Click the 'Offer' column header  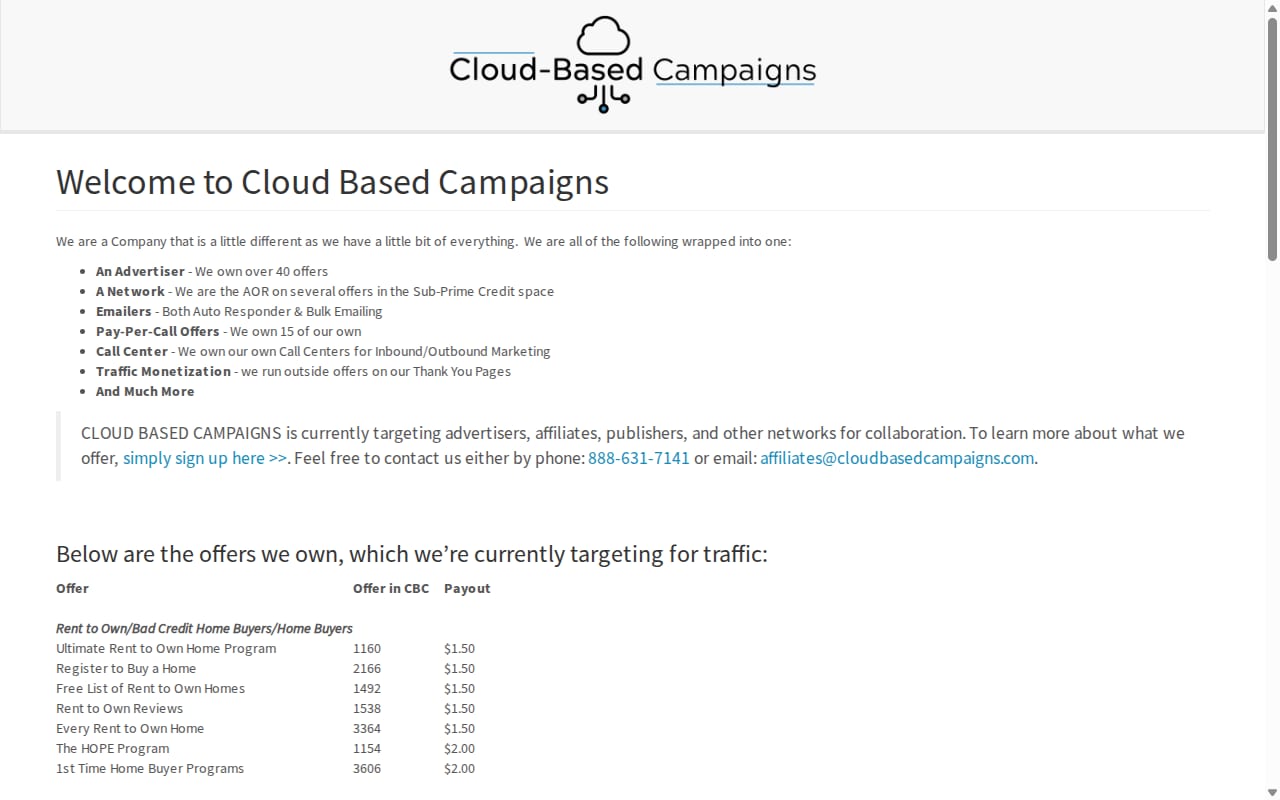click(72, 588)
